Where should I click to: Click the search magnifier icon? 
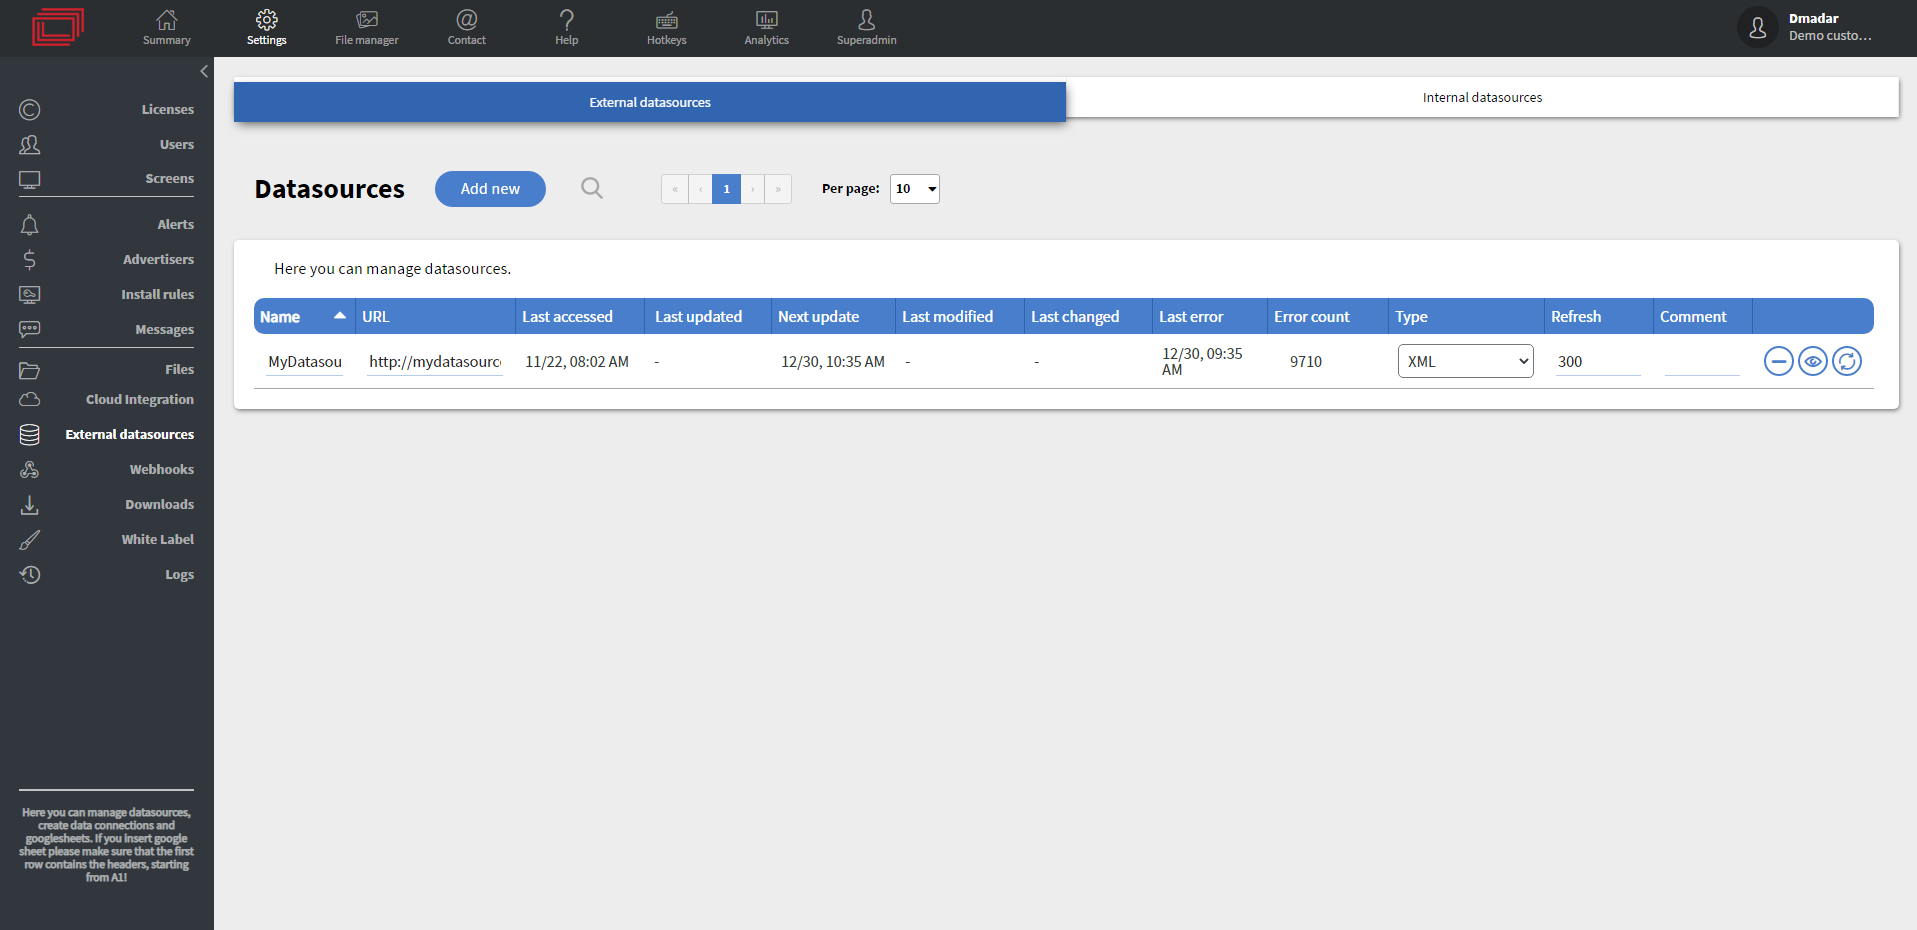point(591,188)
